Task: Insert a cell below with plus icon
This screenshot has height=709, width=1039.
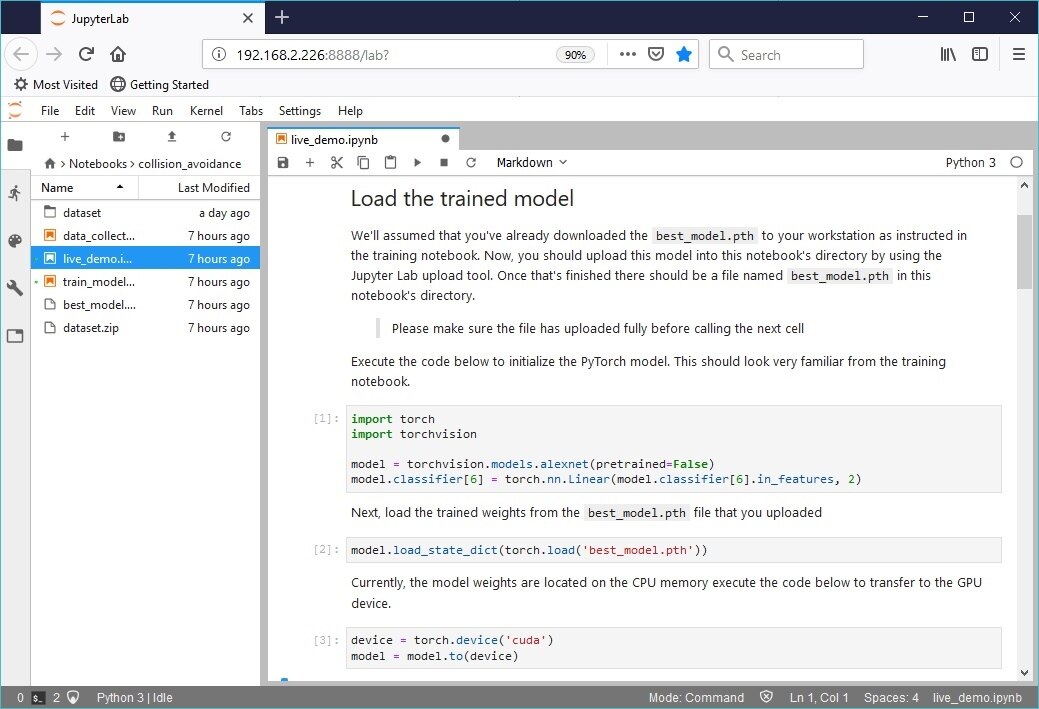Action: pos(310,162)
